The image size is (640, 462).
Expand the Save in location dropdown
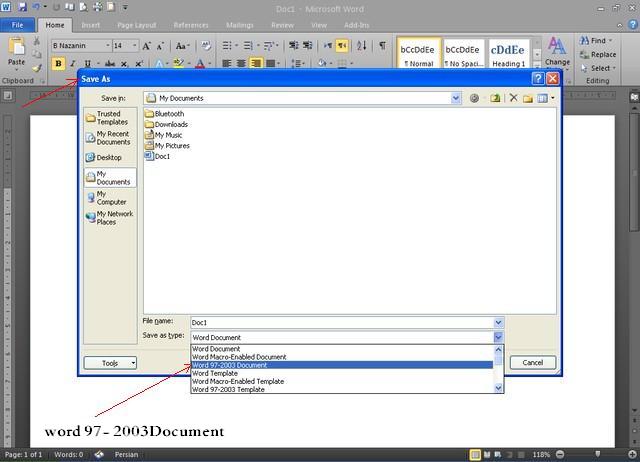tap(456, 98)
